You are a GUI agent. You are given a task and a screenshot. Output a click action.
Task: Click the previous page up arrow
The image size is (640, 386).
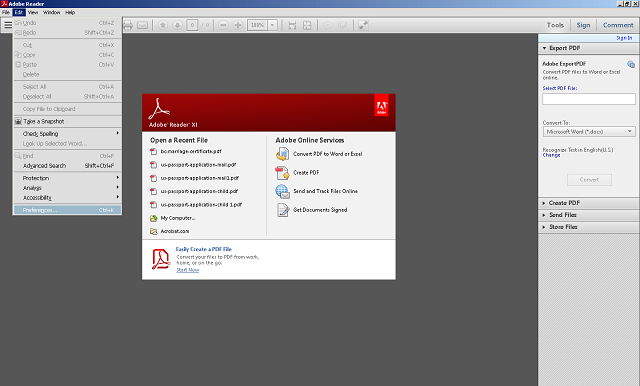(x=162, y=25)
